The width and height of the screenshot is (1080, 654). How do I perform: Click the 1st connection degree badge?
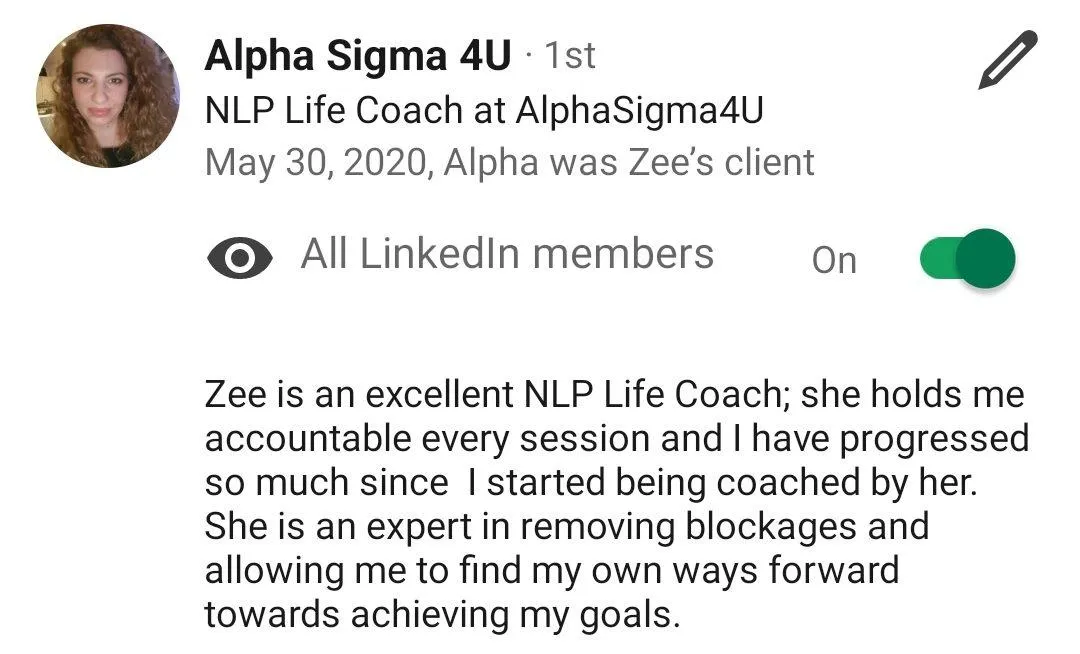coord(570,55)
